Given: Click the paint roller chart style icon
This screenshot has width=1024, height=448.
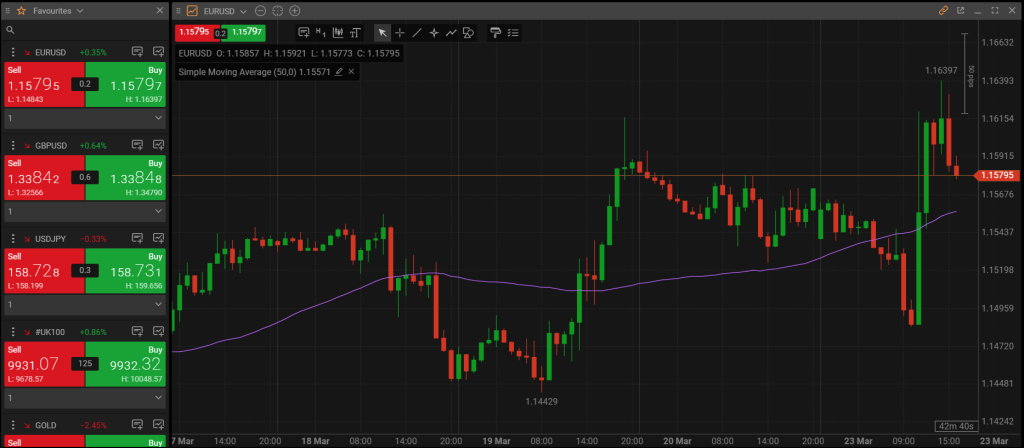Looking at the screenshot, I should point(495,32).
